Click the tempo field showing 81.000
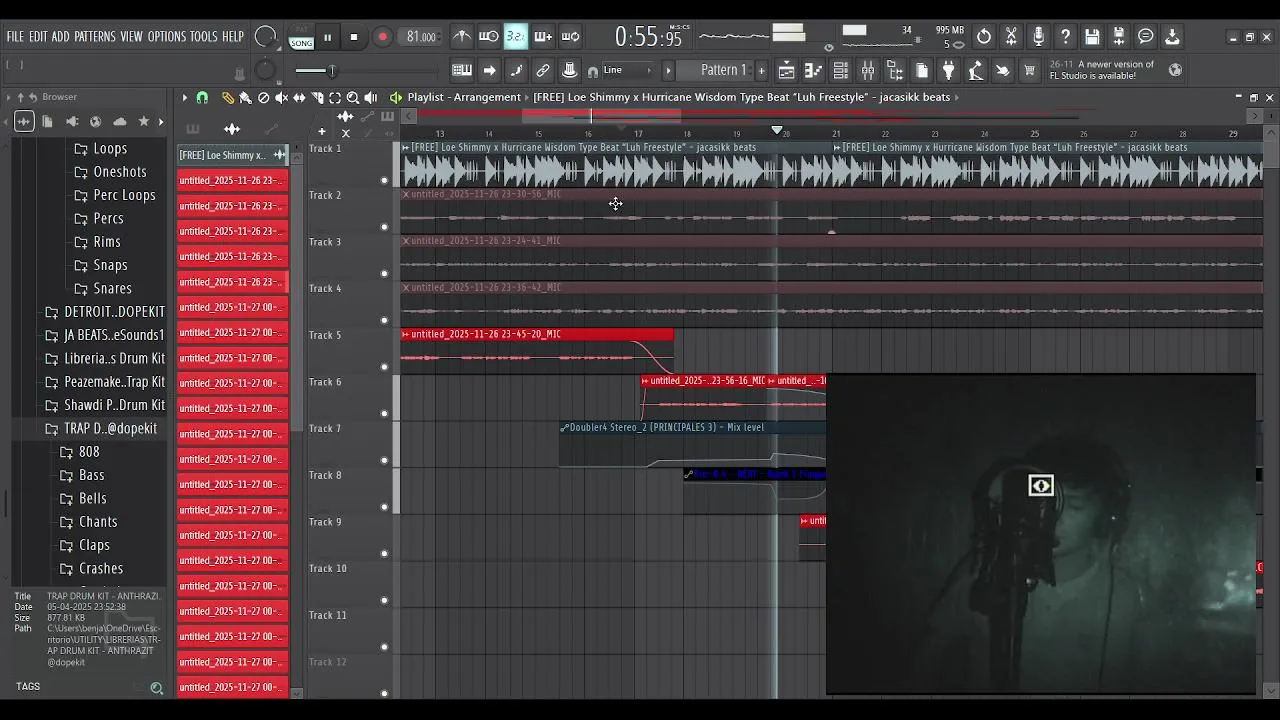The image size is (1280, 720). point(421,37)
